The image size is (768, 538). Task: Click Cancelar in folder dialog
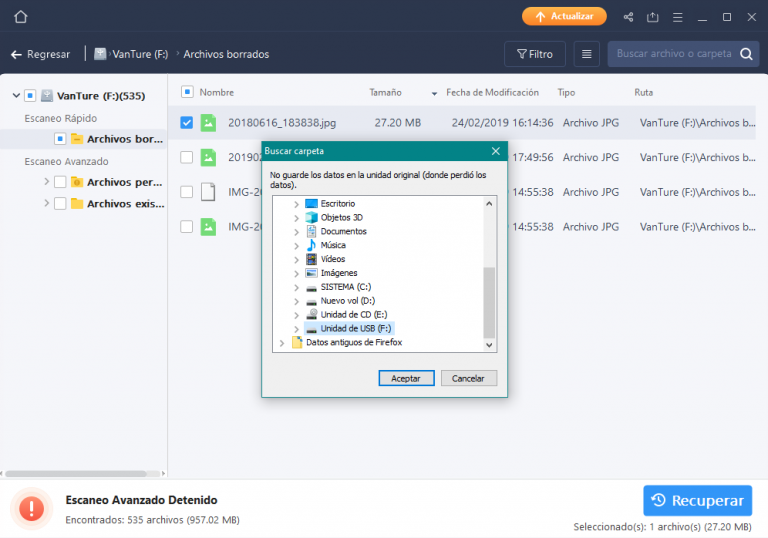click(468, 378)
